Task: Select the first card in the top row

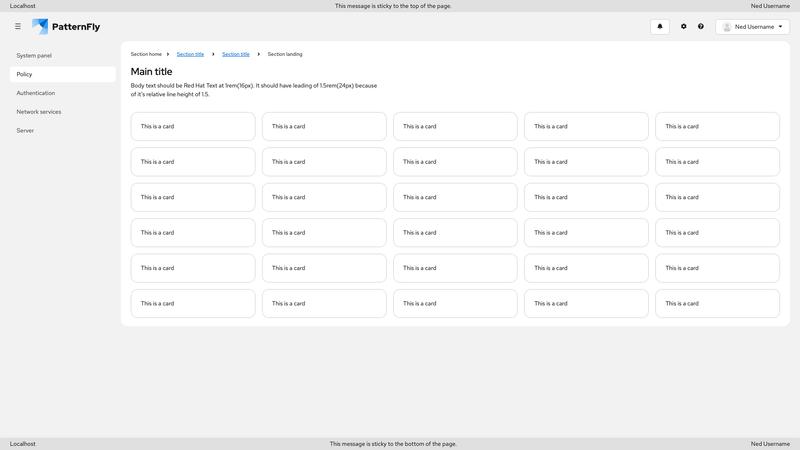Action: (x=193, y=126)
